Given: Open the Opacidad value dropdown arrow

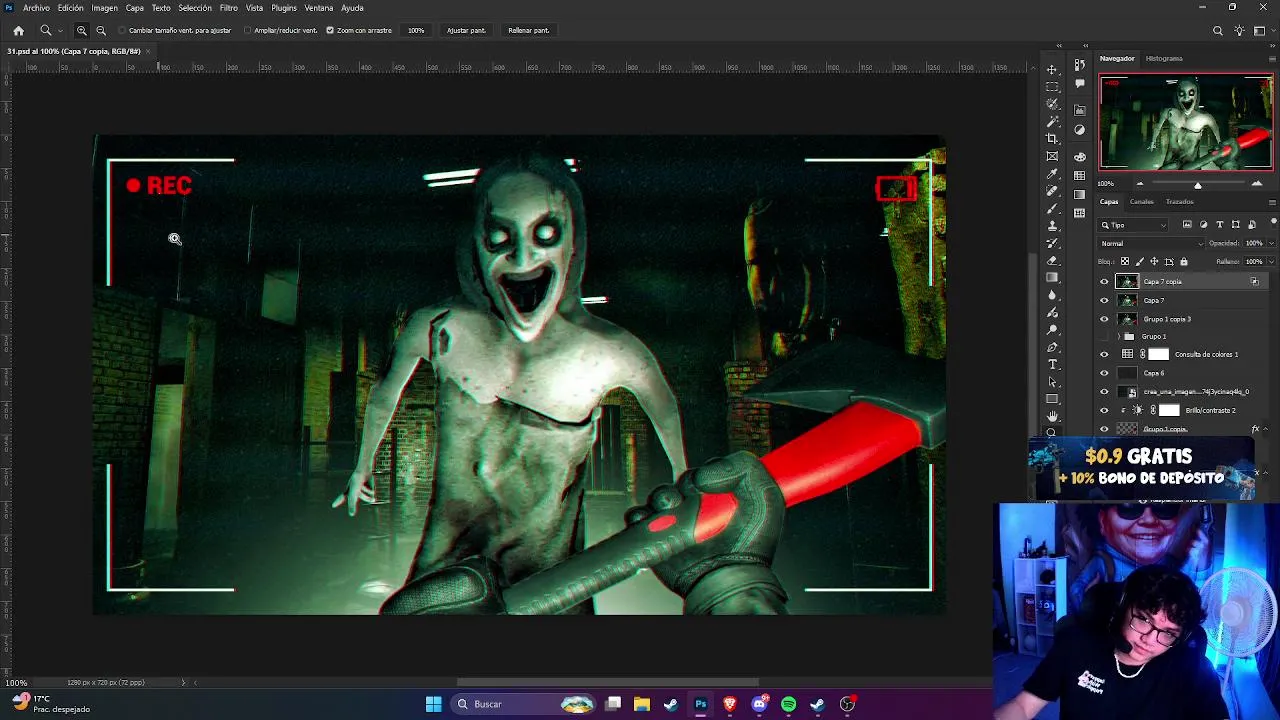Looking at the screenshot, I should click(x=1271, y=244).
